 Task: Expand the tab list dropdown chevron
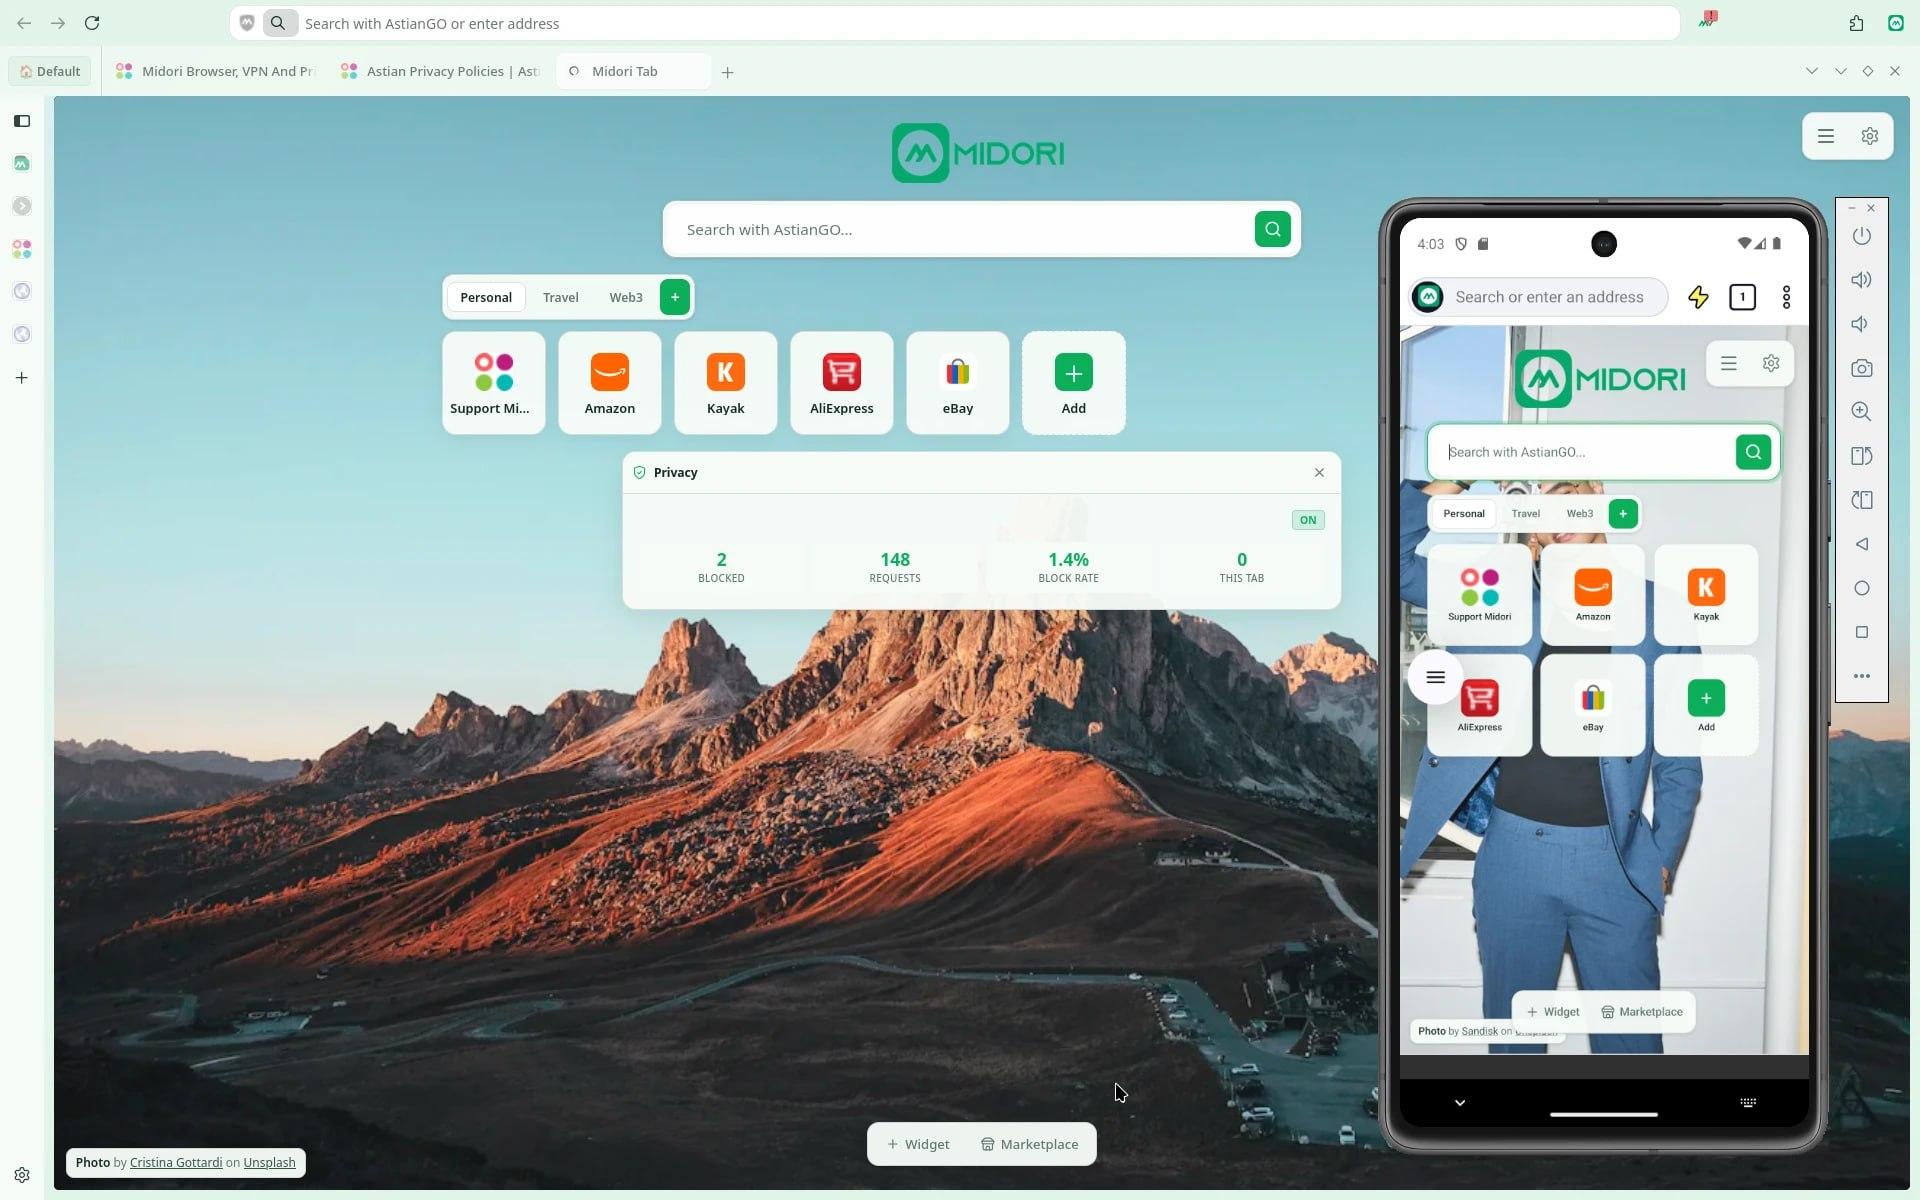(x=1811, y=71)
